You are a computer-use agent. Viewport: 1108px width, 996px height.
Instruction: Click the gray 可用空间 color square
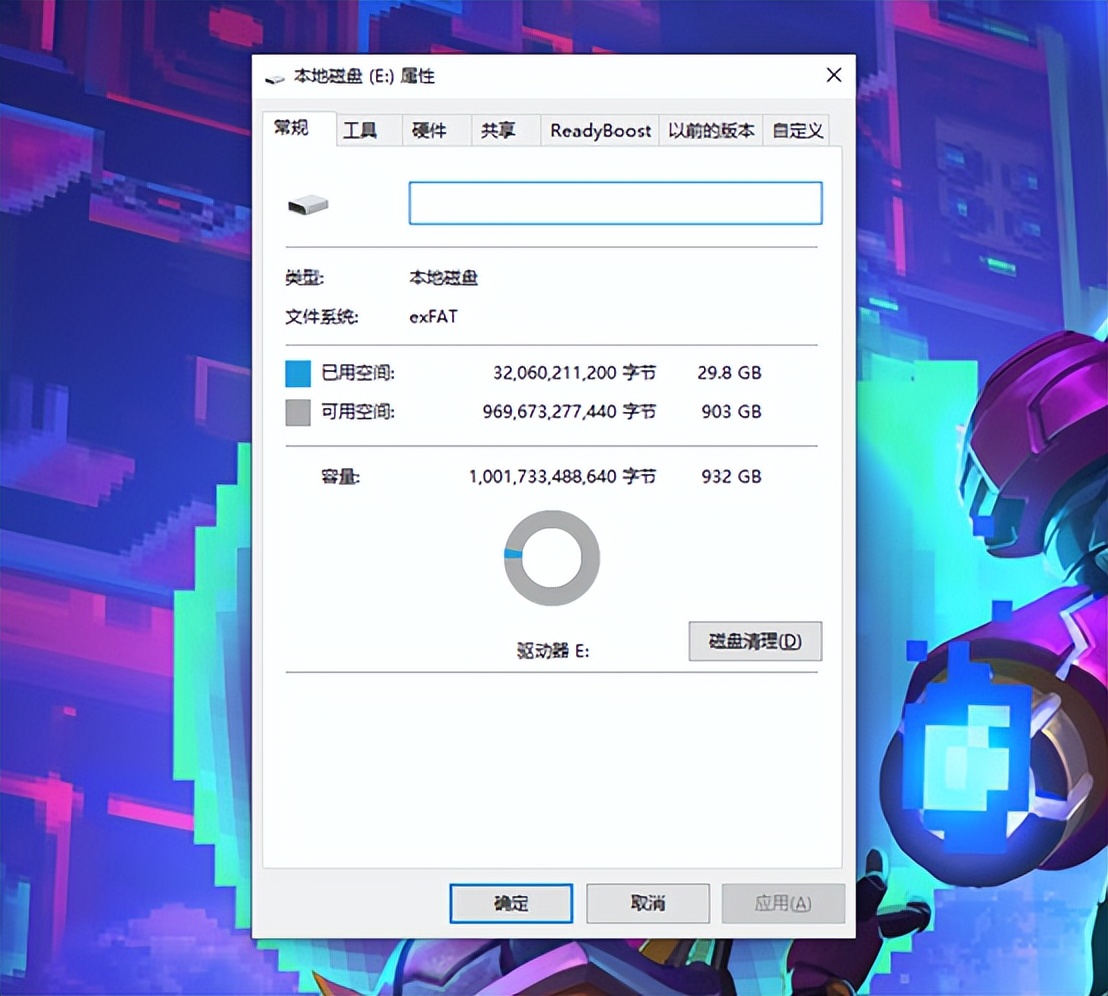point(298,413)
